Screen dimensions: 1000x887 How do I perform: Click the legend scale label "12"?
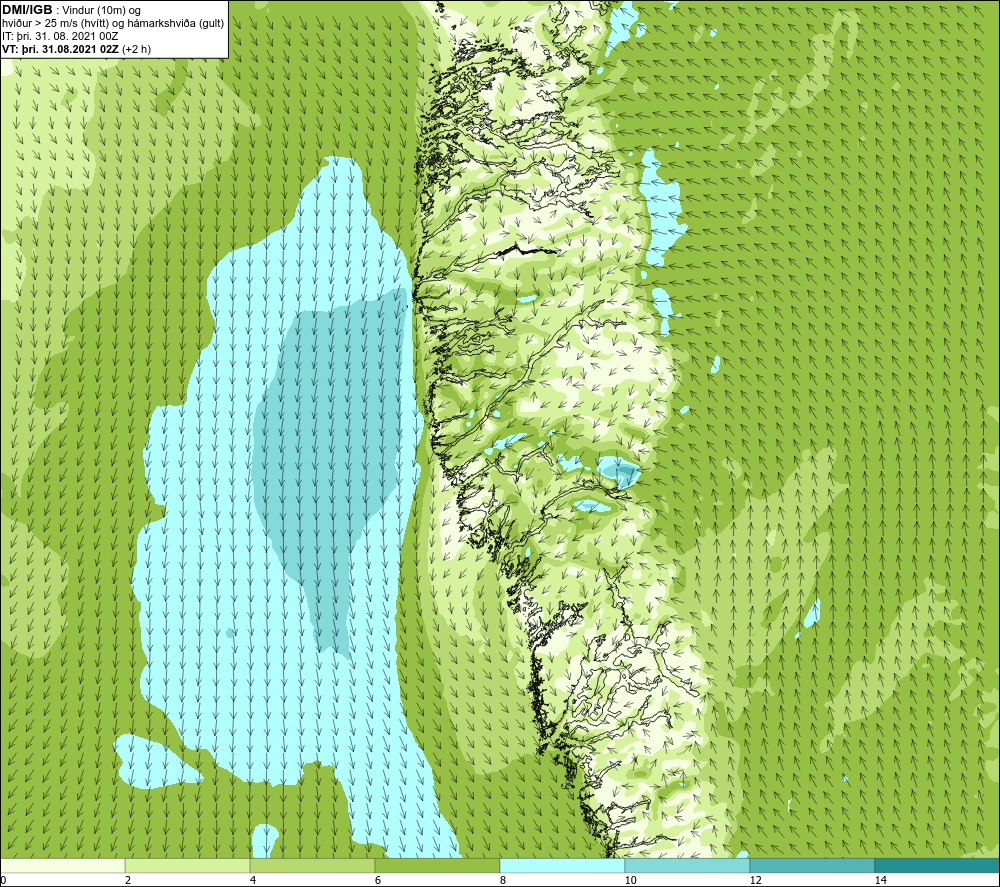click(755, 881)
